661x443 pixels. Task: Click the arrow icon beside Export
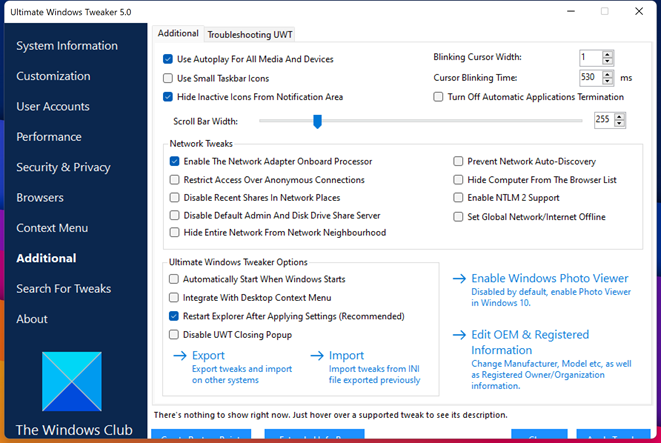point(180,356)
